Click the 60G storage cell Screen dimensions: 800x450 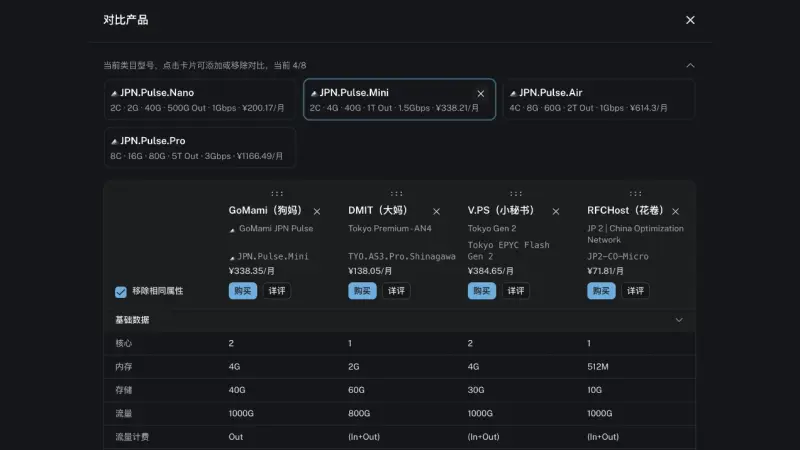tap(356, 390)
